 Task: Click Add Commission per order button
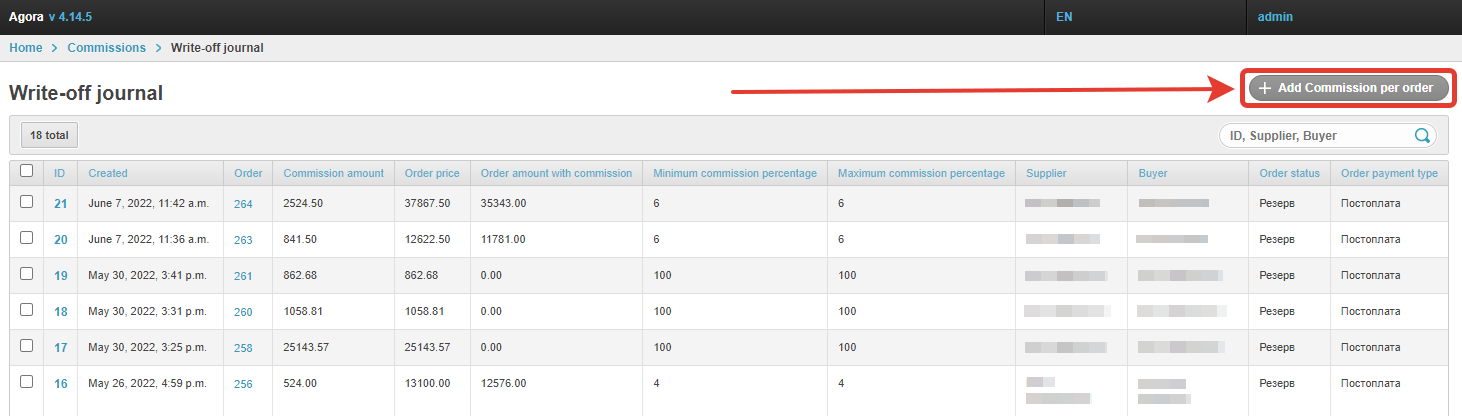1347,88
